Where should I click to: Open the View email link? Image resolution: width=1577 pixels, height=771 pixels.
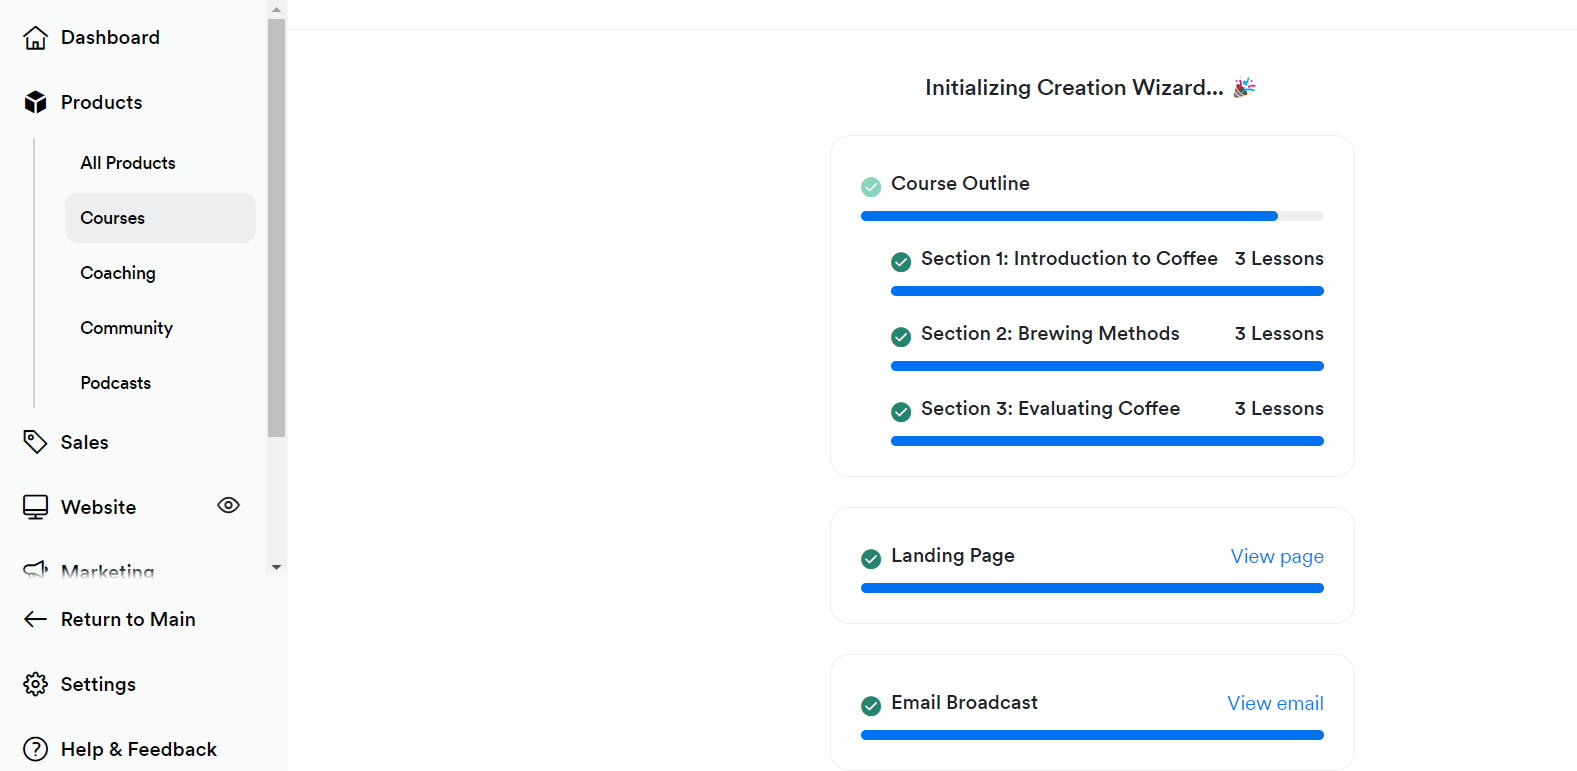pyautogui.click(x=1275, y=703)
